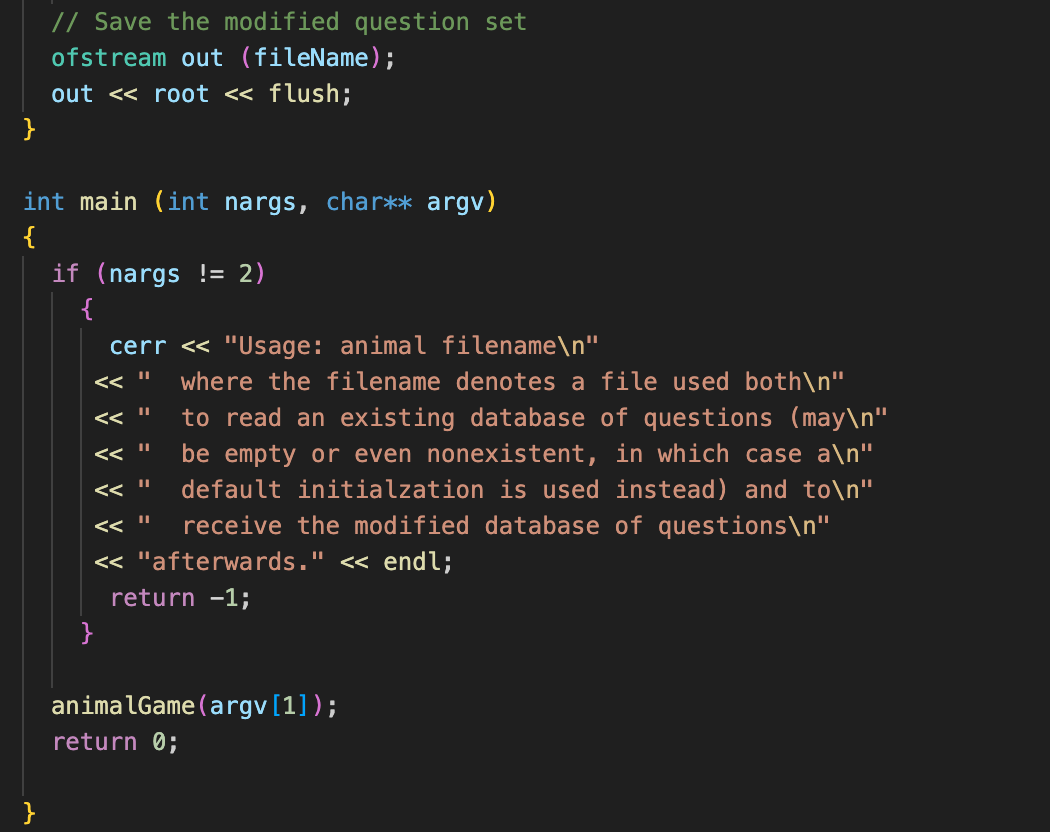The image size is (1050, 832).
Task: Click the main function name
Action: click(108, 201)
